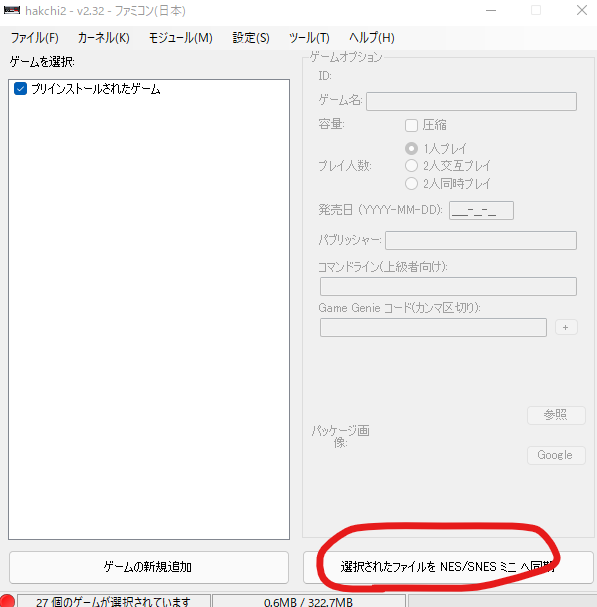
Task: Close the hakchi2 window
Action: (x=582, y=10)
